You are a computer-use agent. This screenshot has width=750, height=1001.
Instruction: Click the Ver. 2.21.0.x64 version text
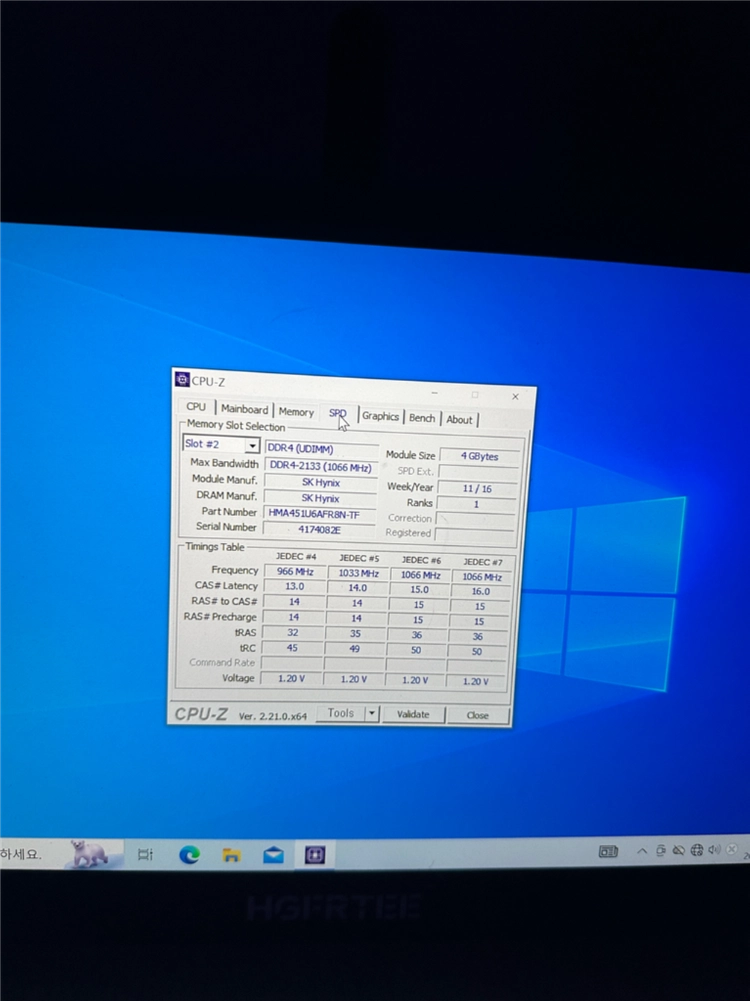[273, 716]
